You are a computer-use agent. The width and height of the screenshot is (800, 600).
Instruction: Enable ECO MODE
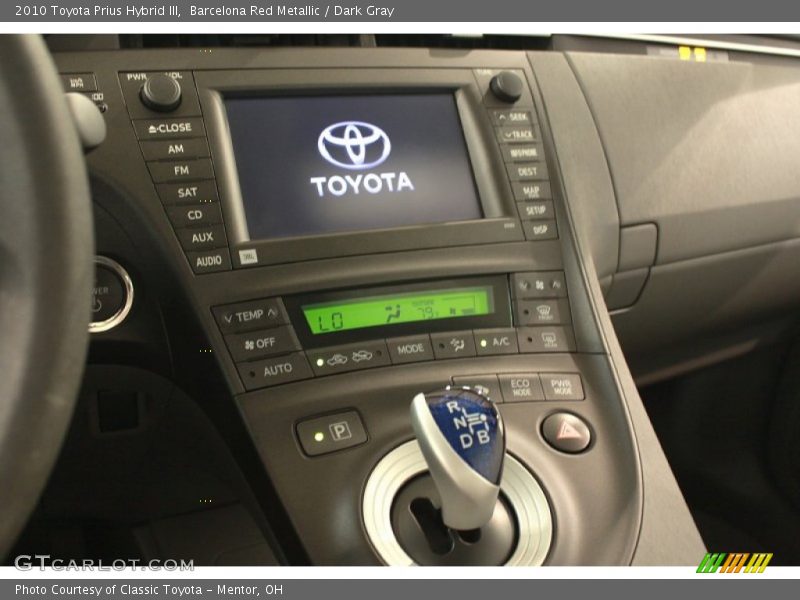coord(520,388)
